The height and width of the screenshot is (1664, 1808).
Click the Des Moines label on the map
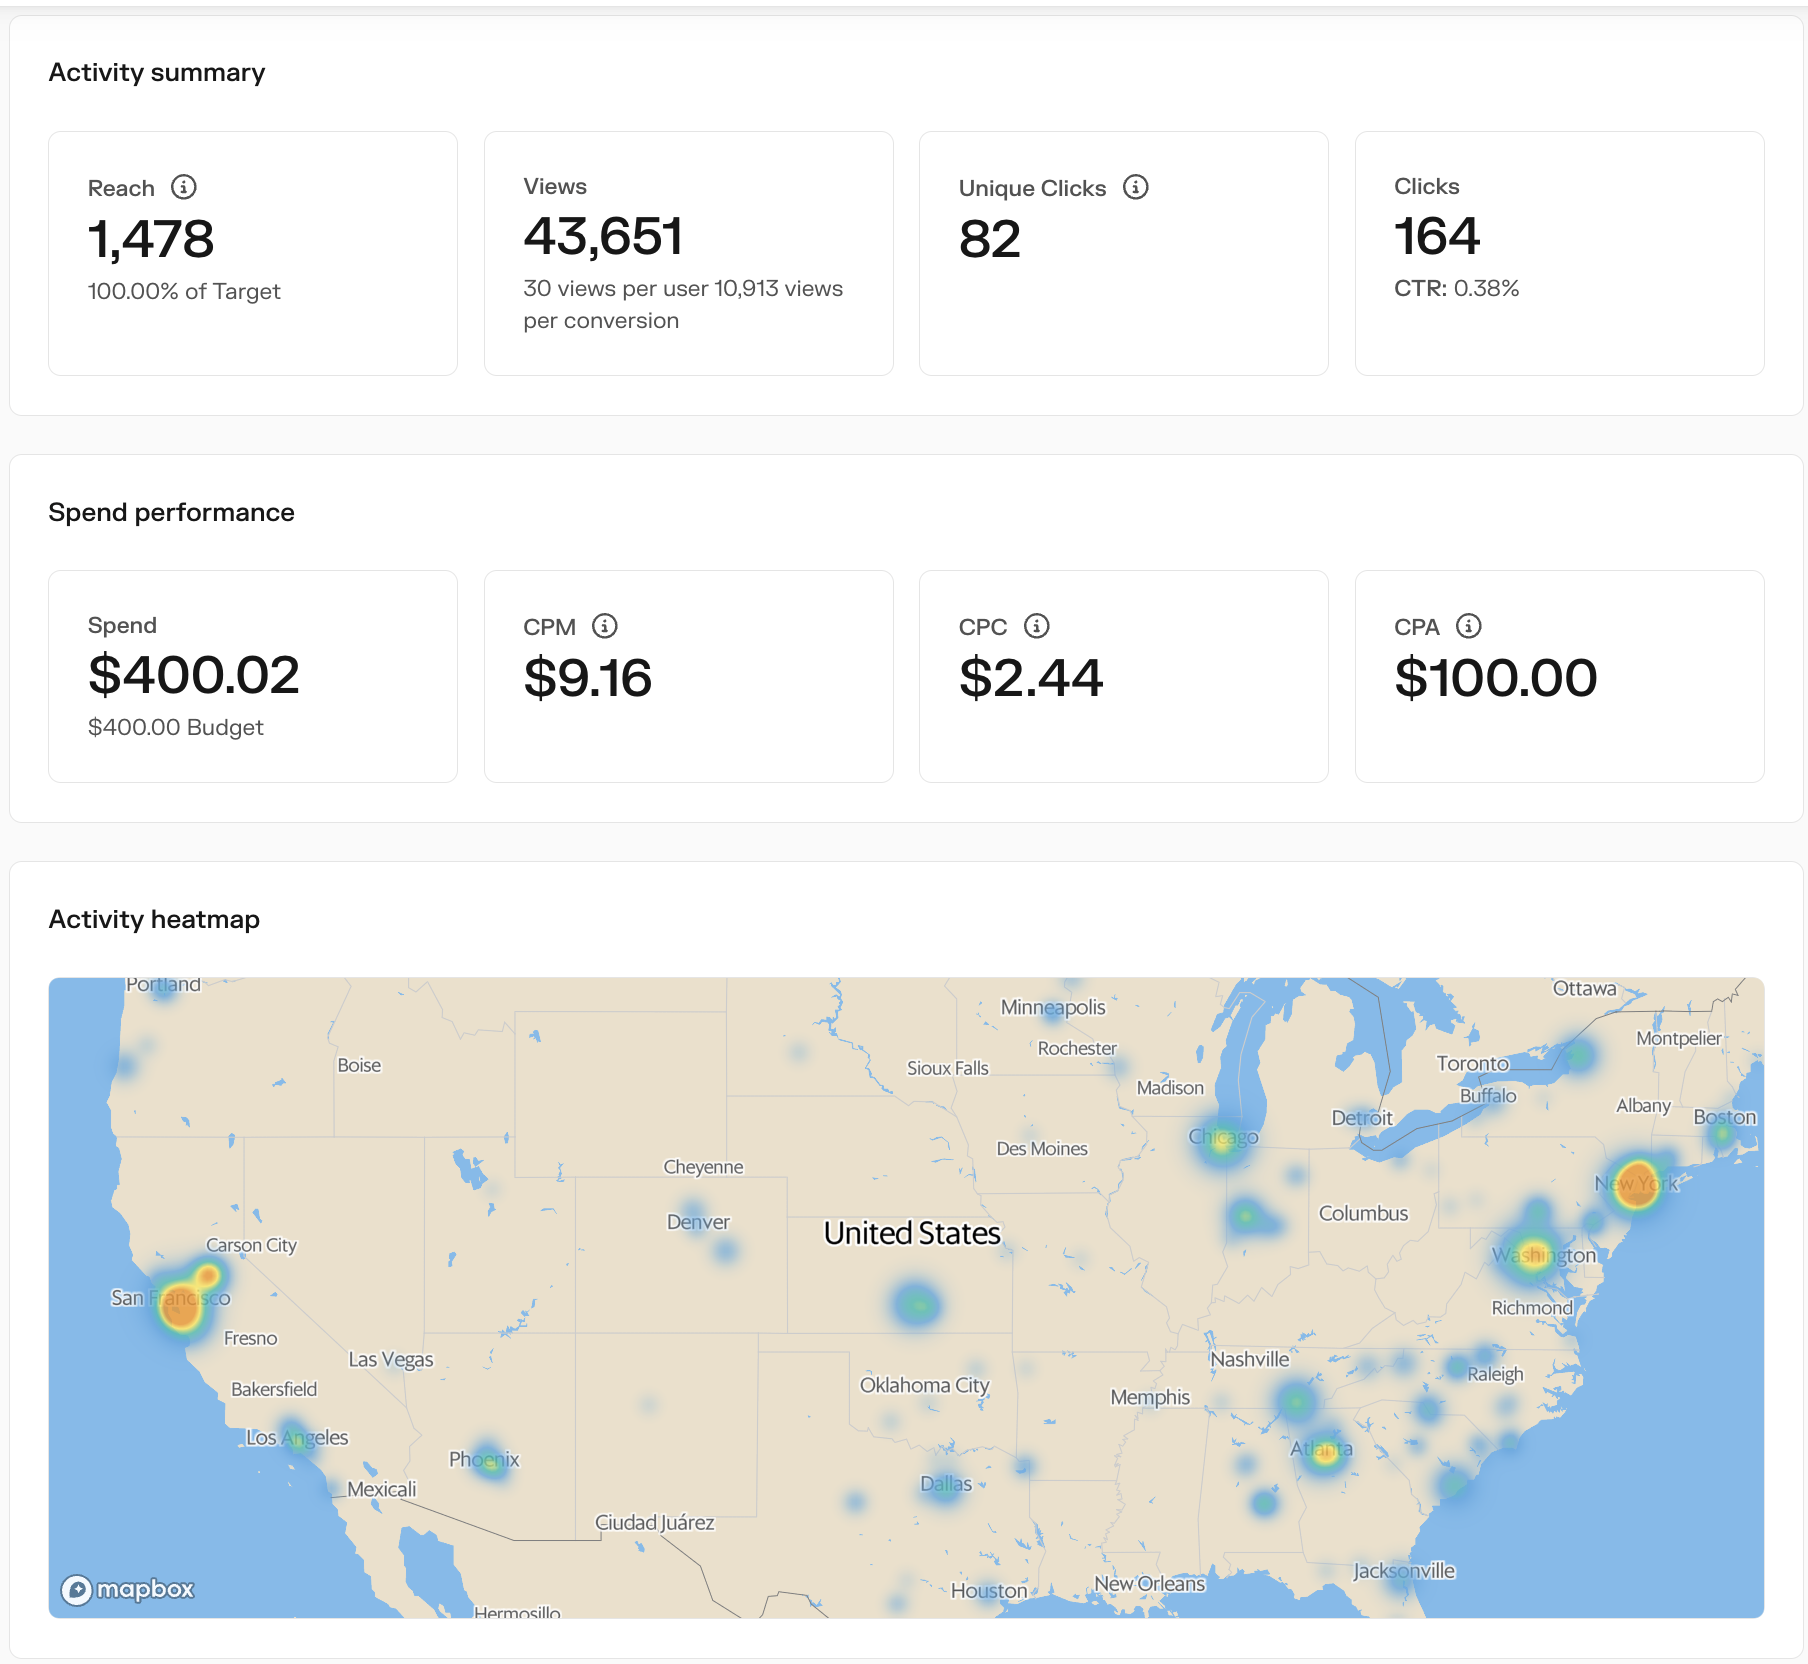1042,1149
